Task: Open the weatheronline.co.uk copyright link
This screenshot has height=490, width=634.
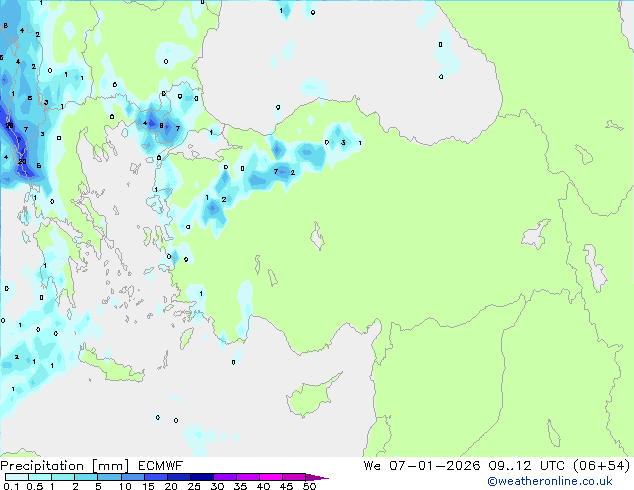Action: (550, 481)
